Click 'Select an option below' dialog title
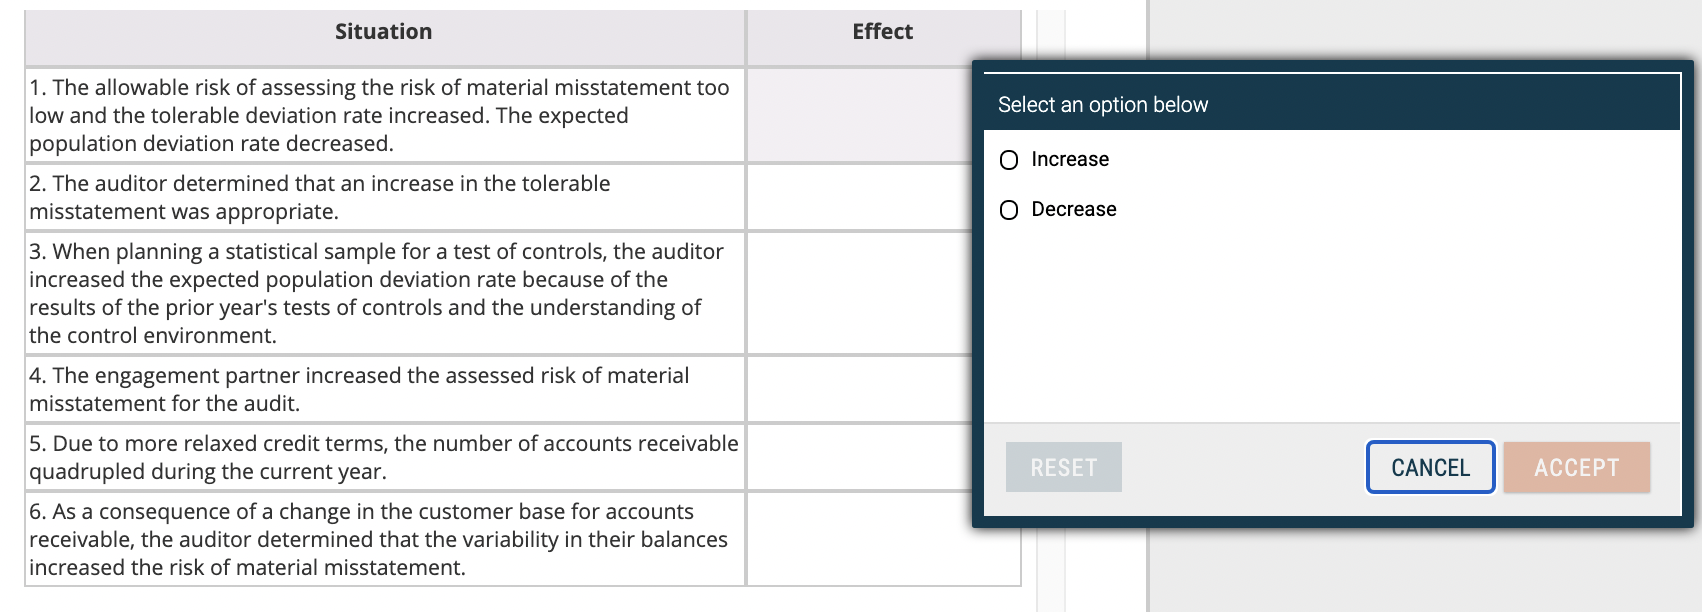Viewport: 1702px width, 612px height. (1103, 105)
